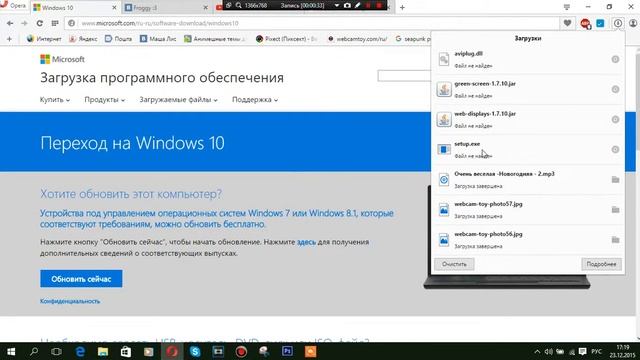This screenshot has width=640, height=360.
Task: Open the Opera menu button
Action: [x=13, y=6]
